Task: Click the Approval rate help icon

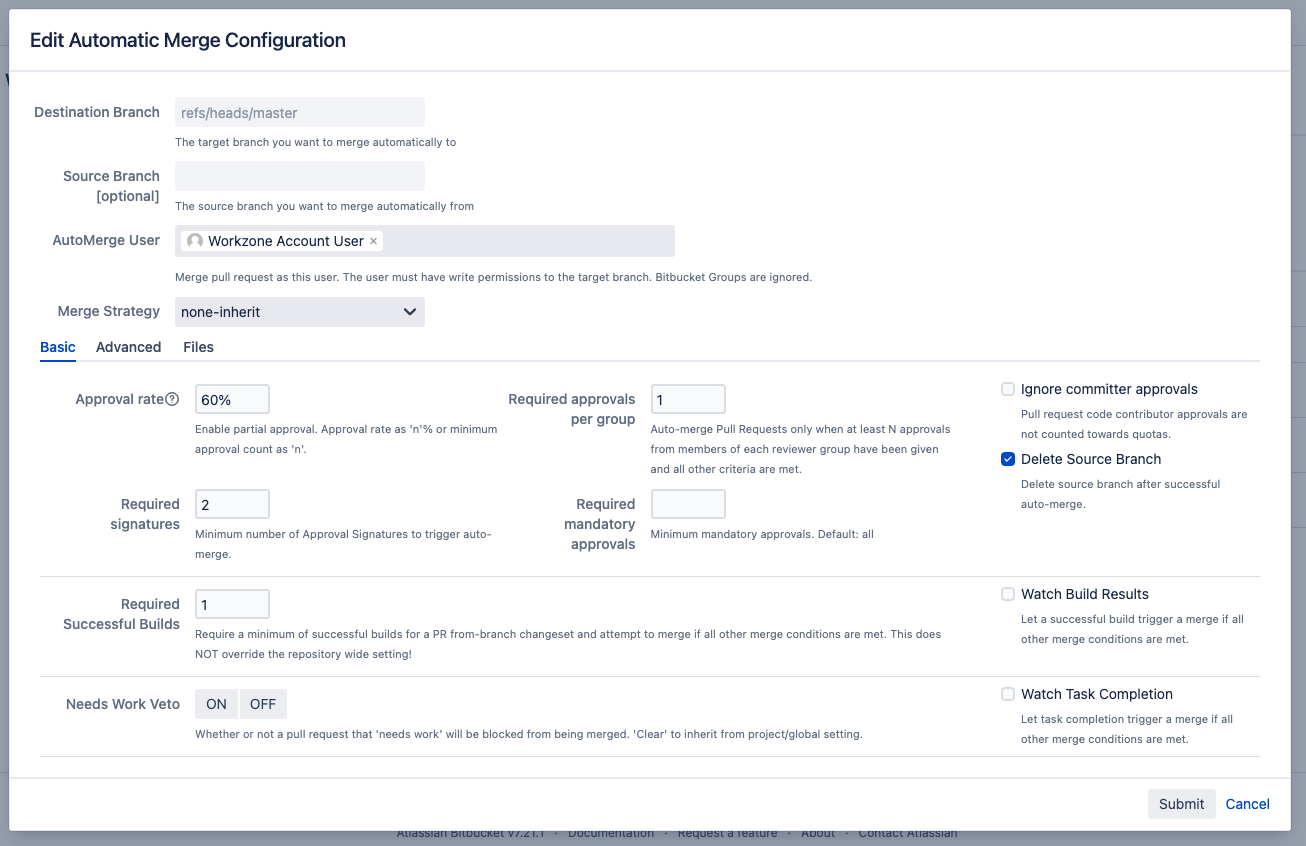Action: 171,398
